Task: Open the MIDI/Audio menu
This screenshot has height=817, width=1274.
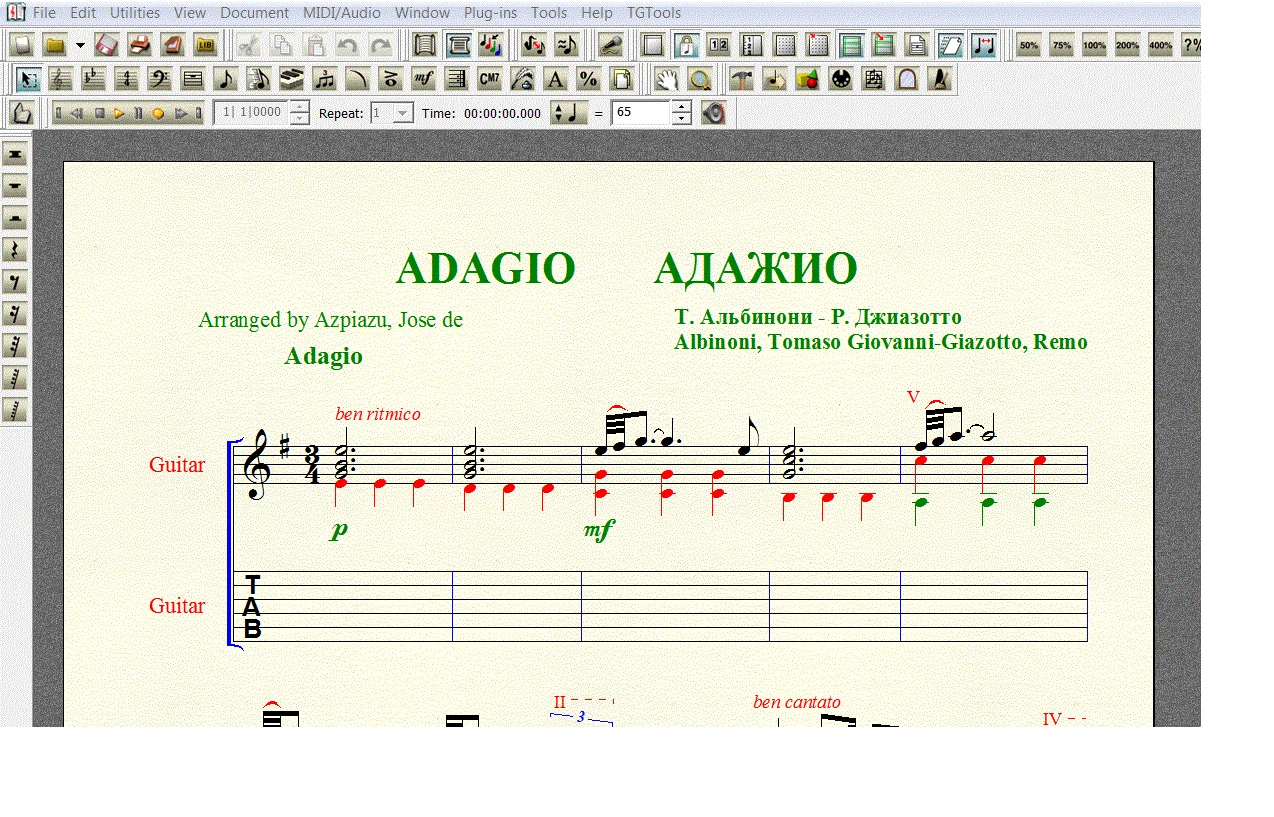Action: click(342, 13)
